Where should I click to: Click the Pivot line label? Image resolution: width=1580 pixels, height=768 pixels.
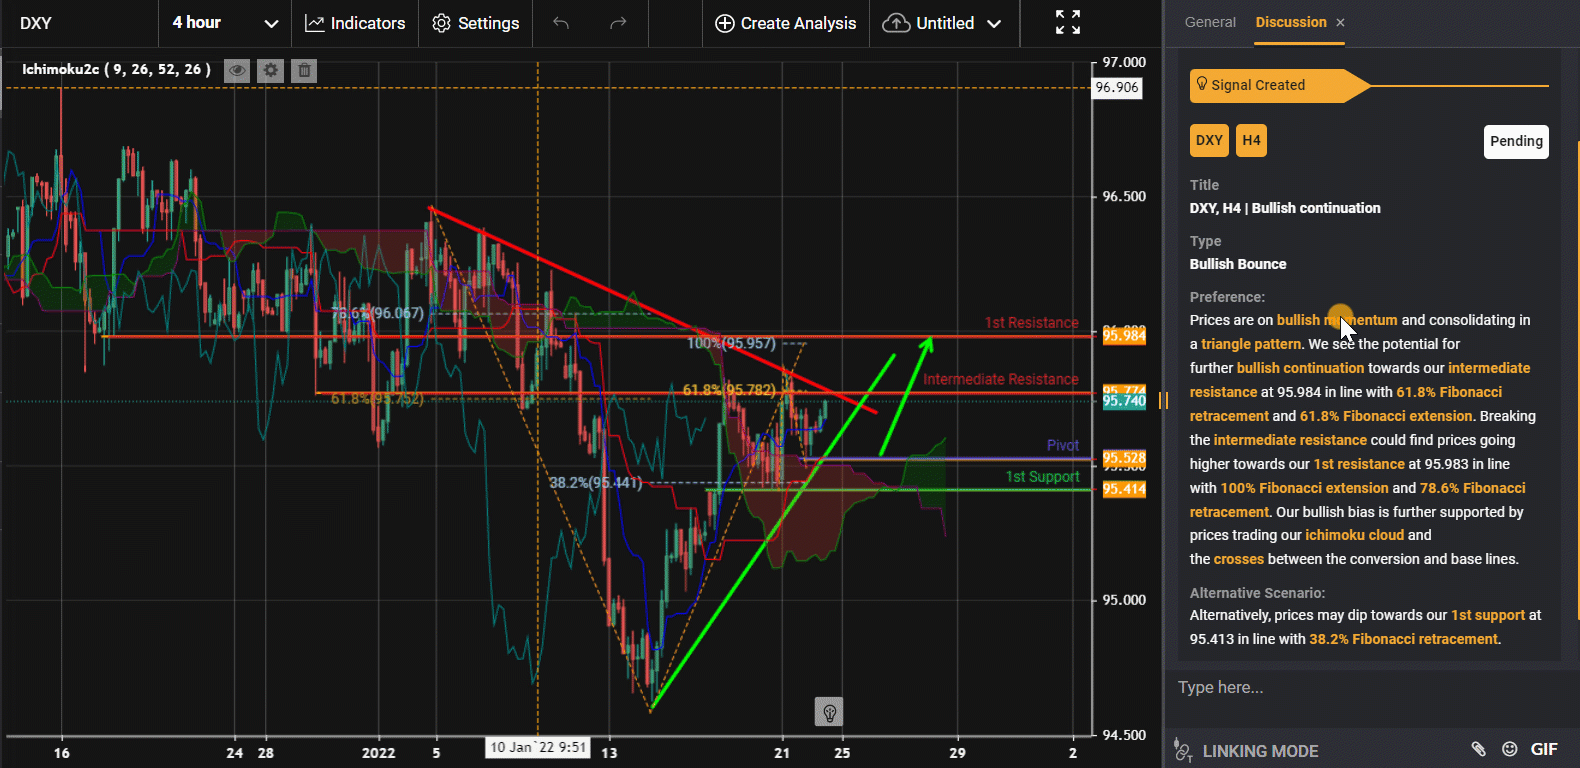coord(1063,445)
